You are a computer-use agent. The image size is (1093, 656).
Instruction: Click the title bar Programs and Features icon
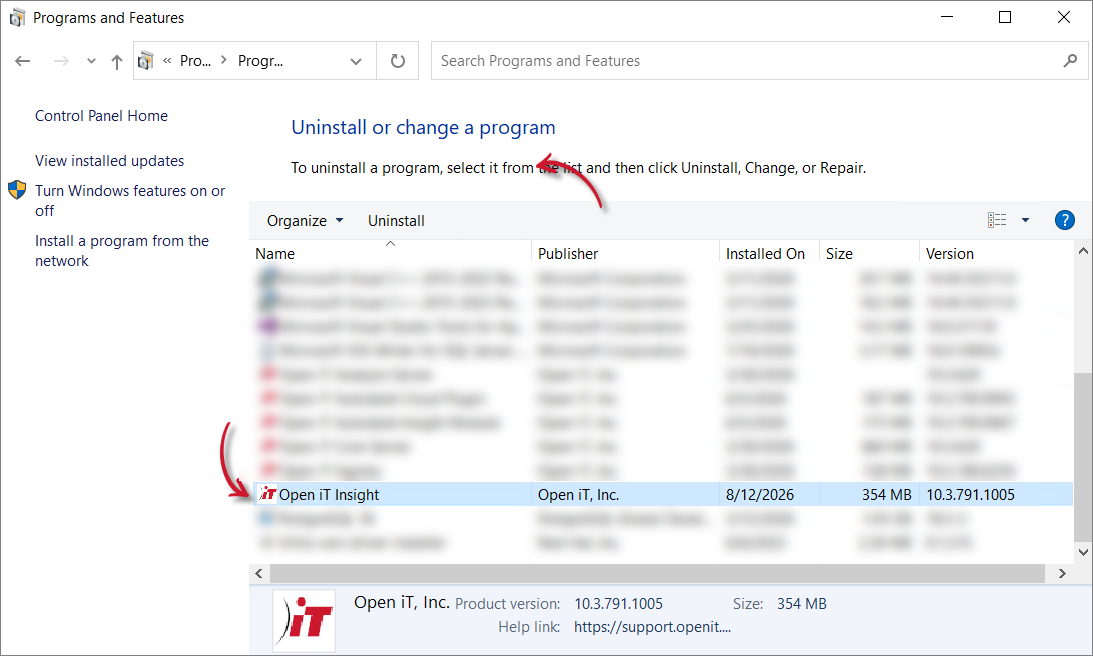(17, 17)
